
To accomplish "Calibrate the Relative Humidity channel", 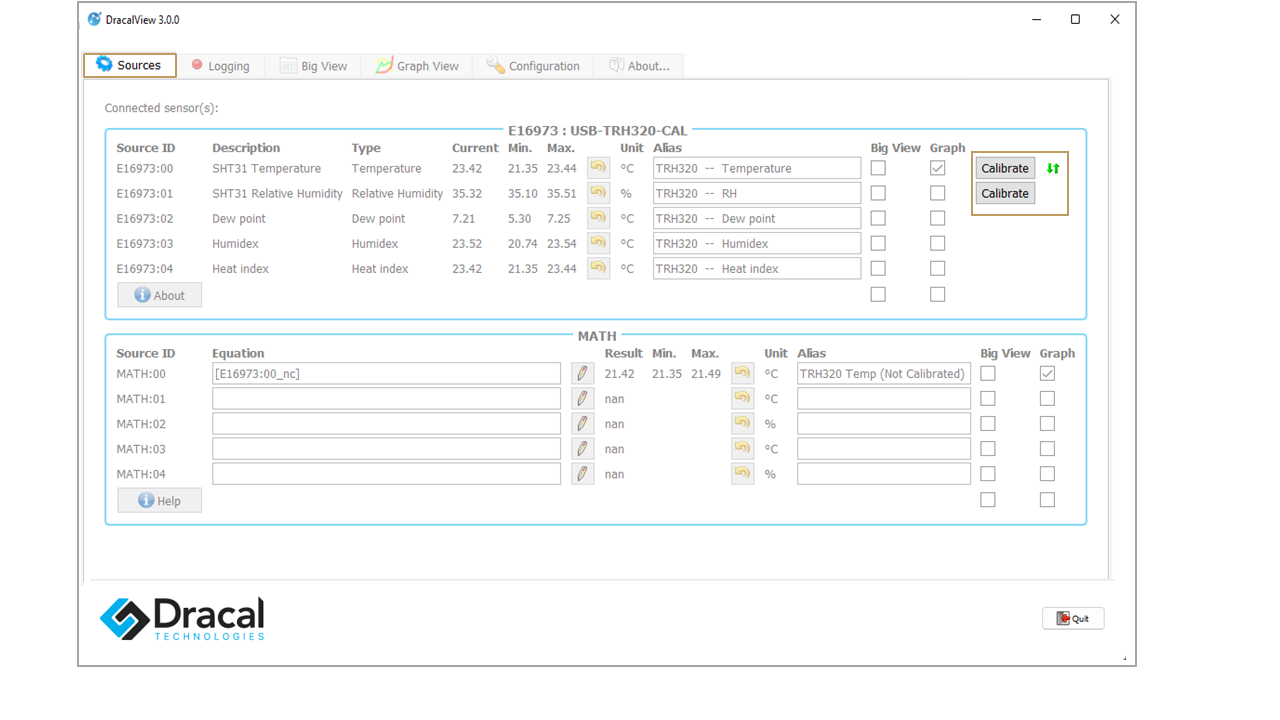I will click(x=1005, y=193).
